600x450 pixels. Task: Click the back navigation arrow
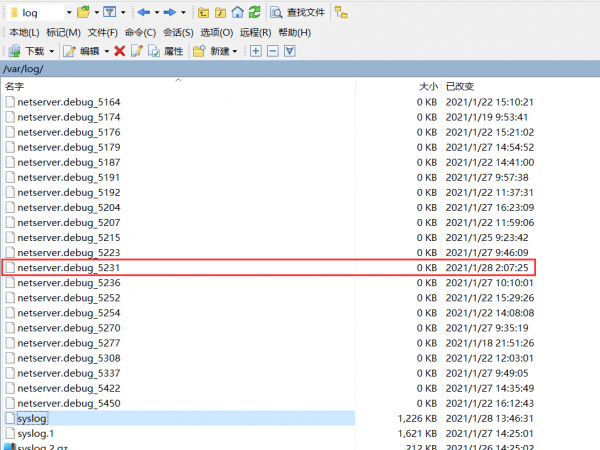click(144, 13)
